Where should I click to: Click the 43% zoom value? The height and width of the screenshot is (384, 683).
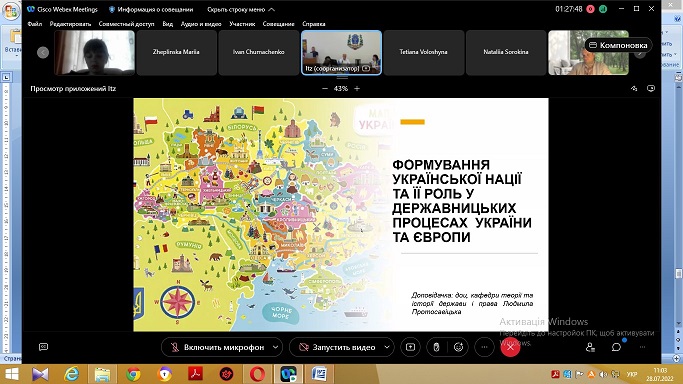click(341, 88)
